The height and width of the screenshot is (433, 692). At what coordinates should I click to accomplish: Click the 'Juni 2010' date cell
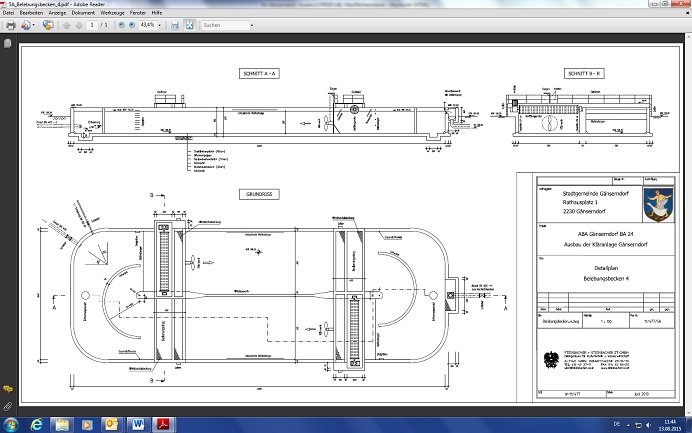[x=641, y=394]
